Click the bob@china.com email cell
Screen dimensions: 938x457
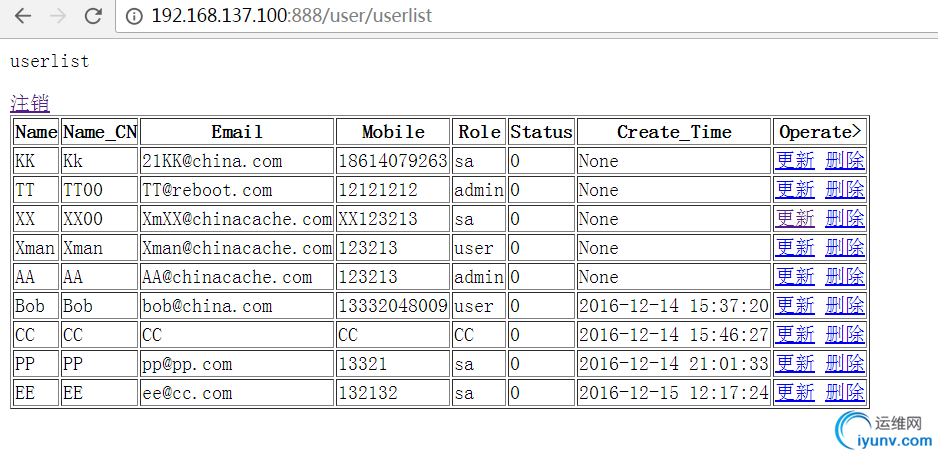[x=237, y=306]
